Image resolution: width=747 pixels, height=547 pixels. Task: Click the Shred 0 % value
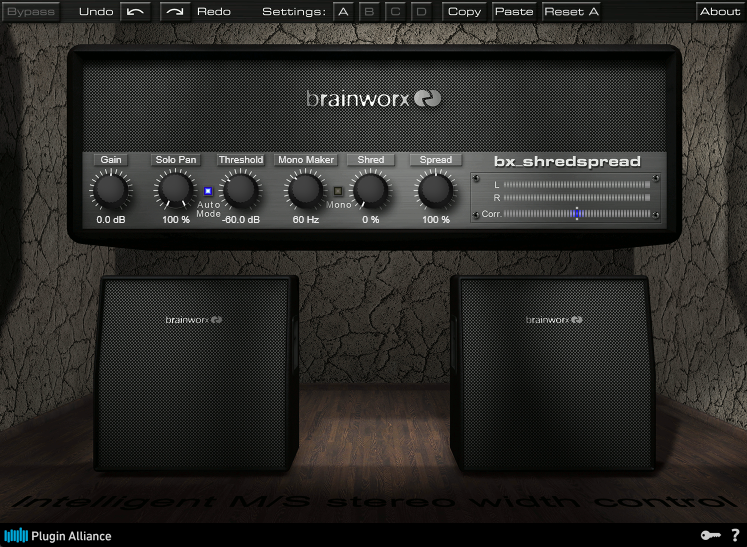coord(371,220)
